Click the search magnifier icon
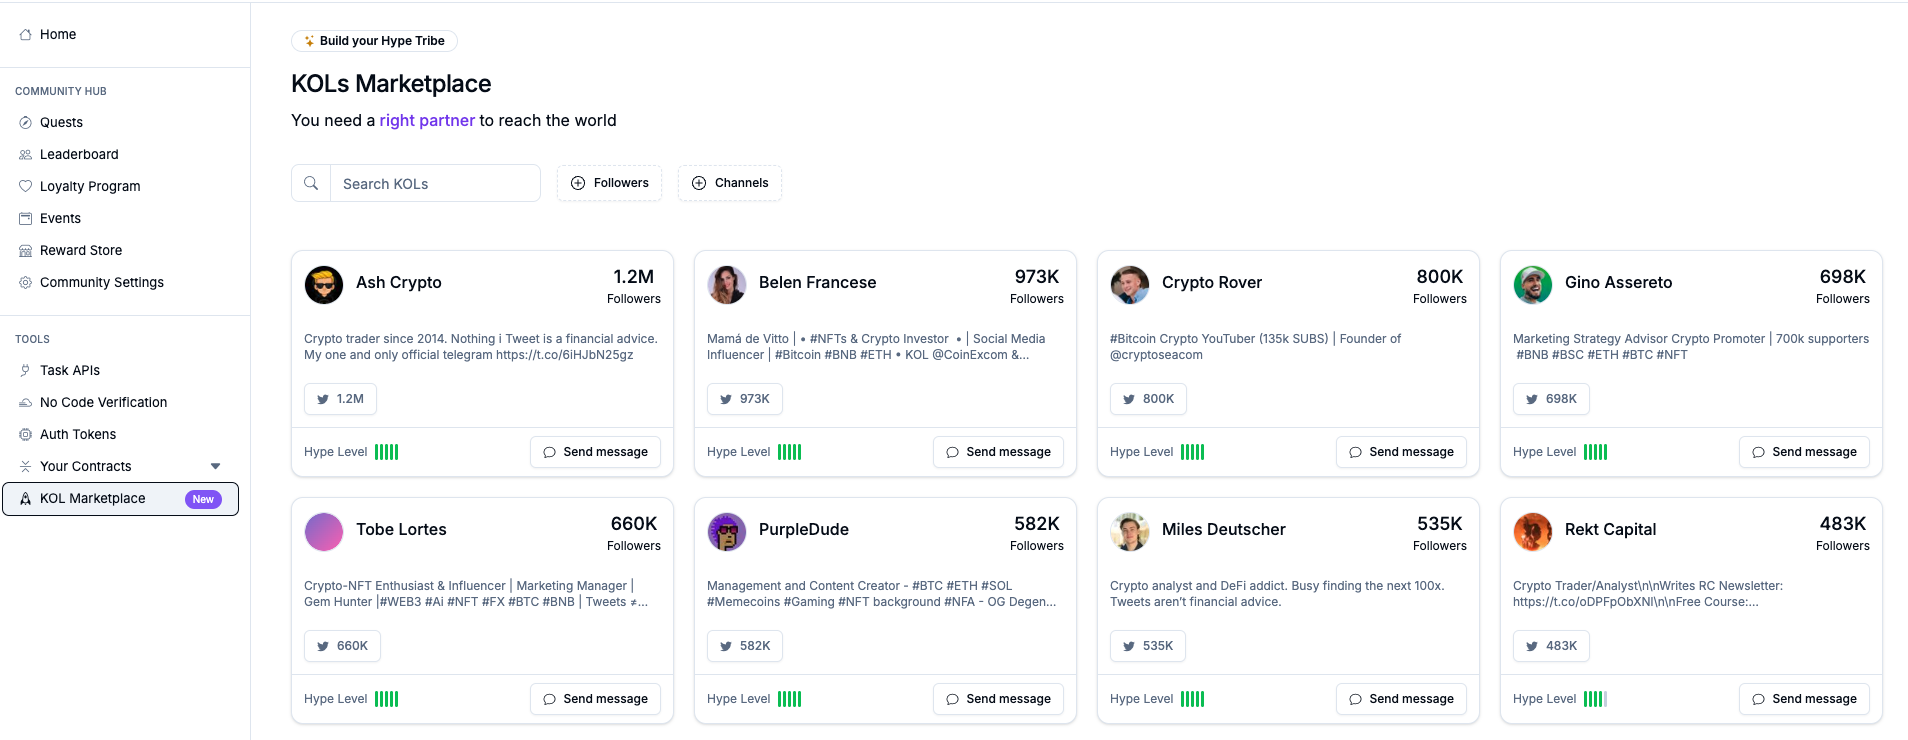Screen dimensions: 1908x740 coord(311,183)
